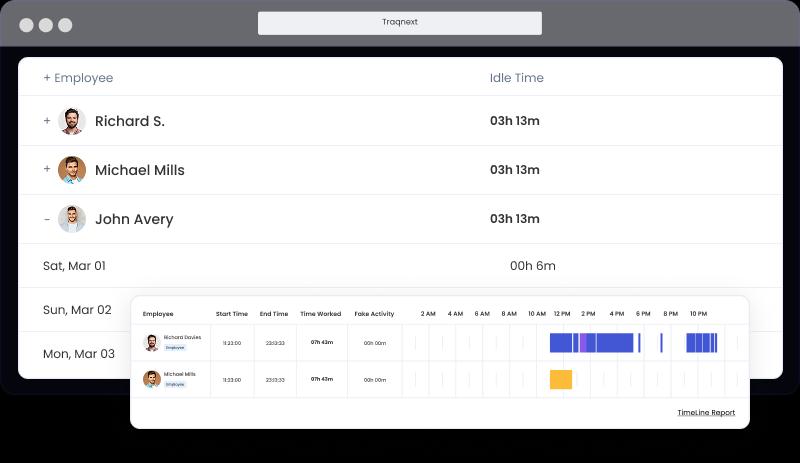Expand the Richard S. row
Image resolution: width=800 pixels, height=463 pixels.
point(46,121)
